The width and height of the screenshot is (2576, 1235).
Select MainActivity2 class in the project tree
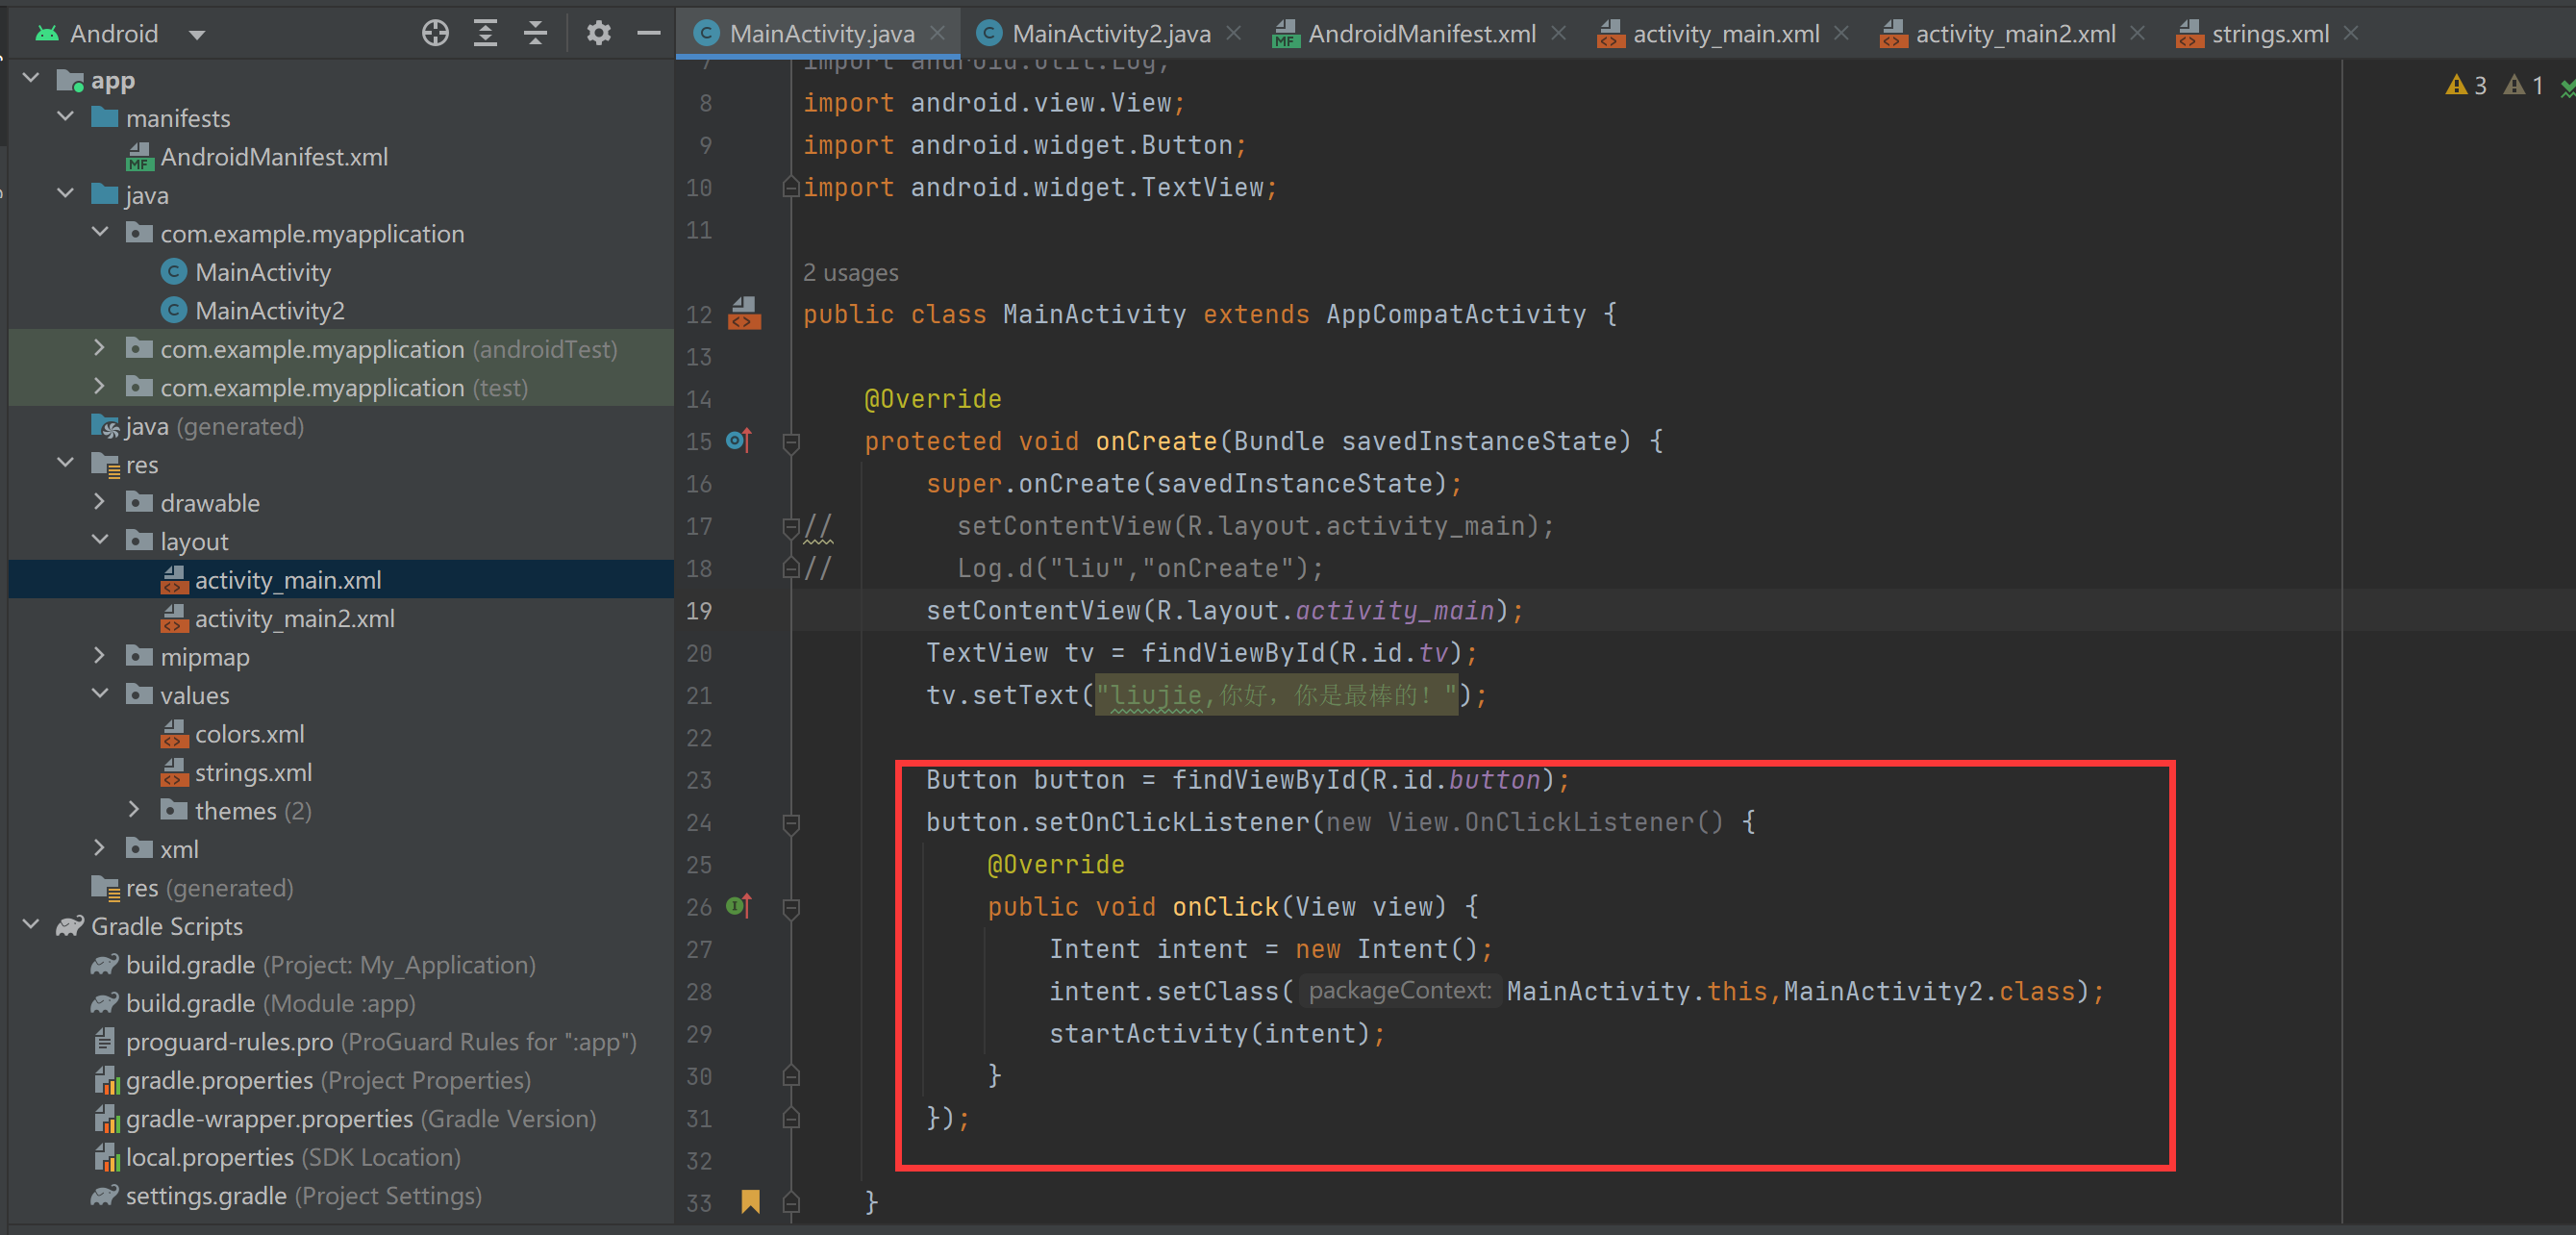[253, 310]
